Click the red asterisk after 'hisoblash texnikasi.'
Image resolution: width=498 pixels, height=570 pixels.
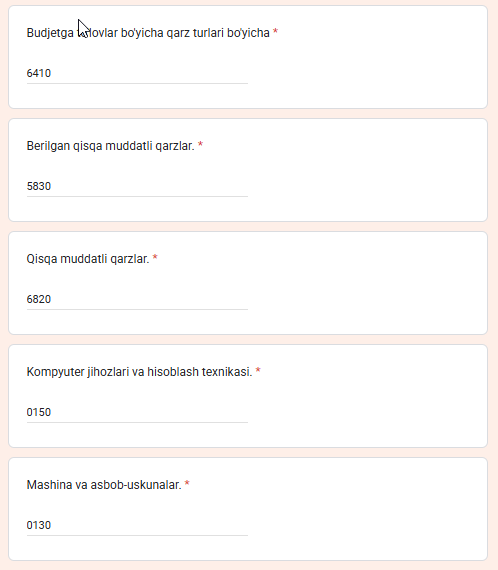coord(258,370)
